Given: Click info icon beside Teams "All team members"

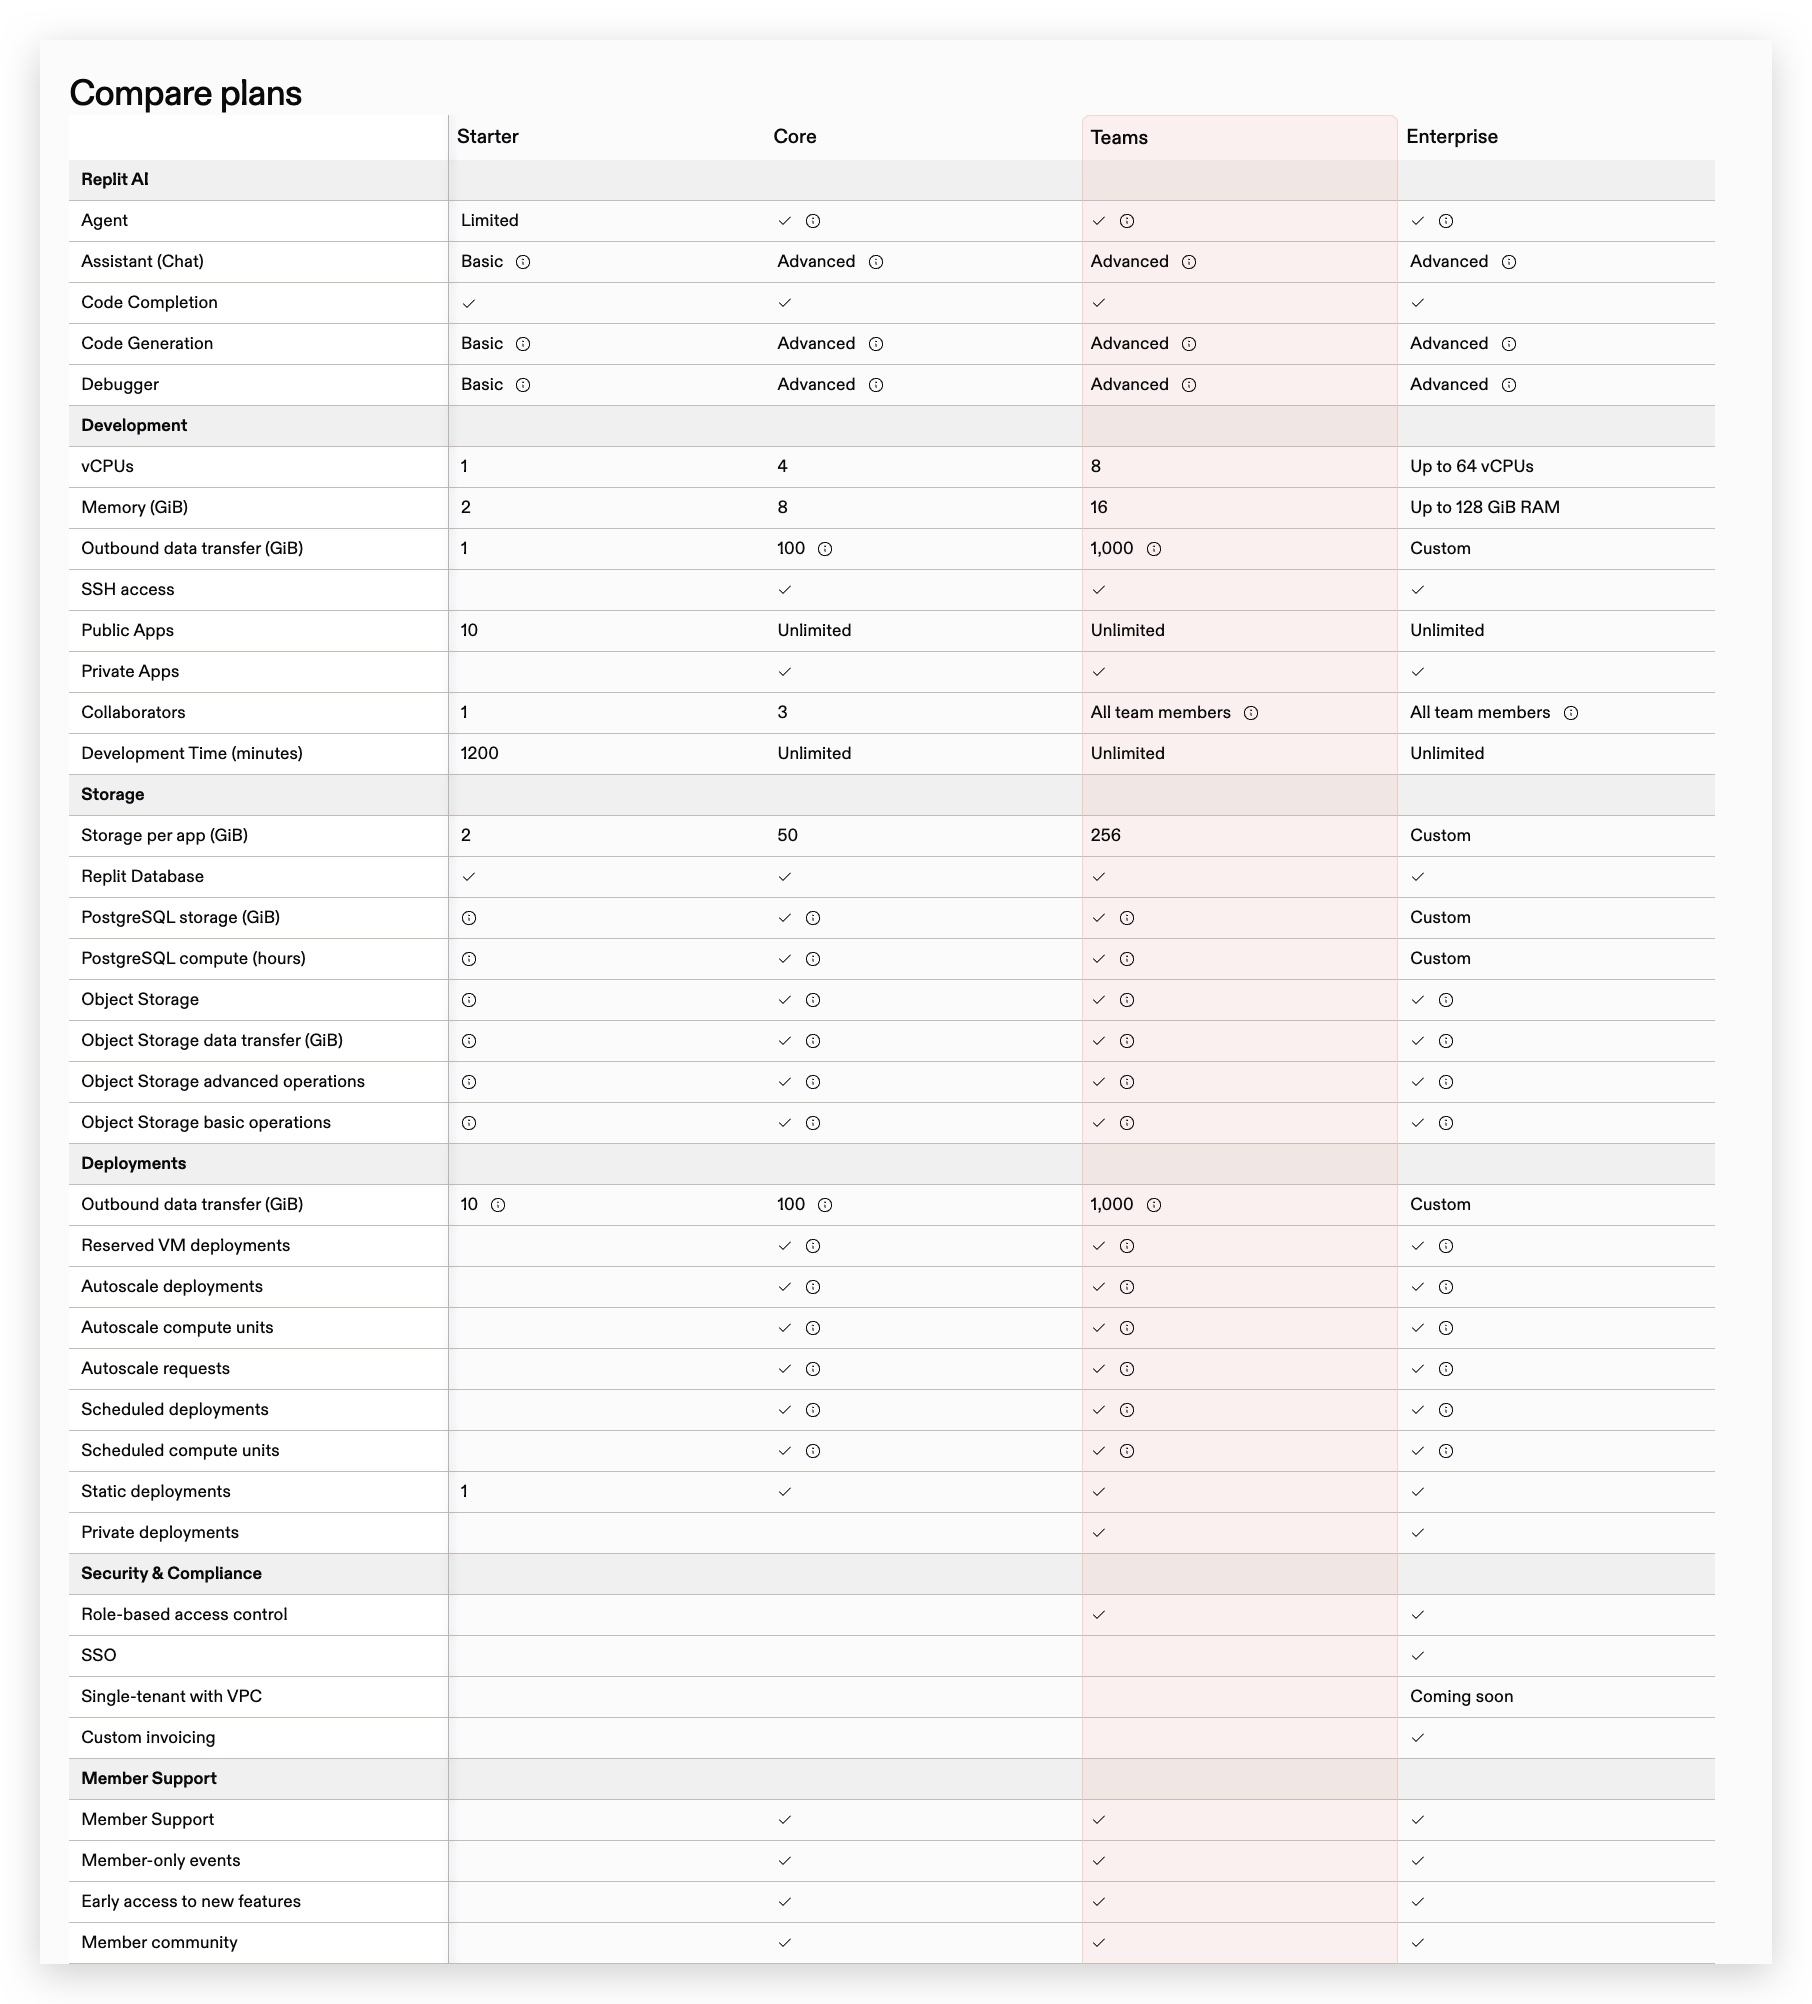Looking at the screenshot, I should (x=1251, y=713).
